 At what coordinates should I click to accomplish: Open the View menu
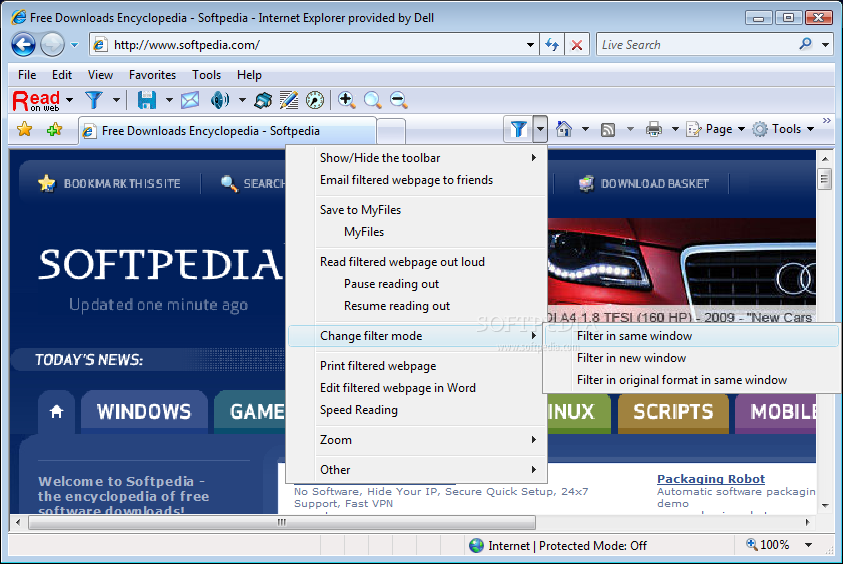click(100, 75)
